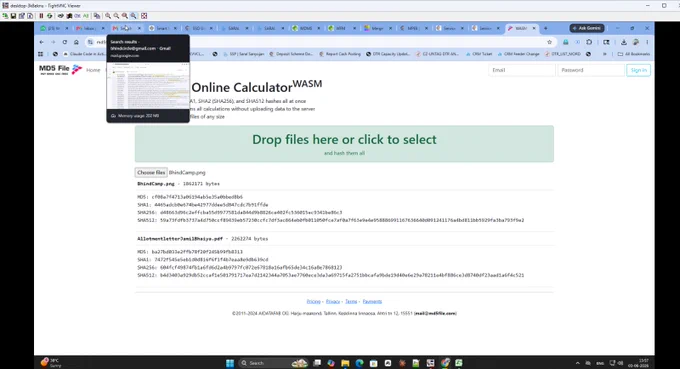Open Payments footer link
680x369 pixels.
(372, 301)
